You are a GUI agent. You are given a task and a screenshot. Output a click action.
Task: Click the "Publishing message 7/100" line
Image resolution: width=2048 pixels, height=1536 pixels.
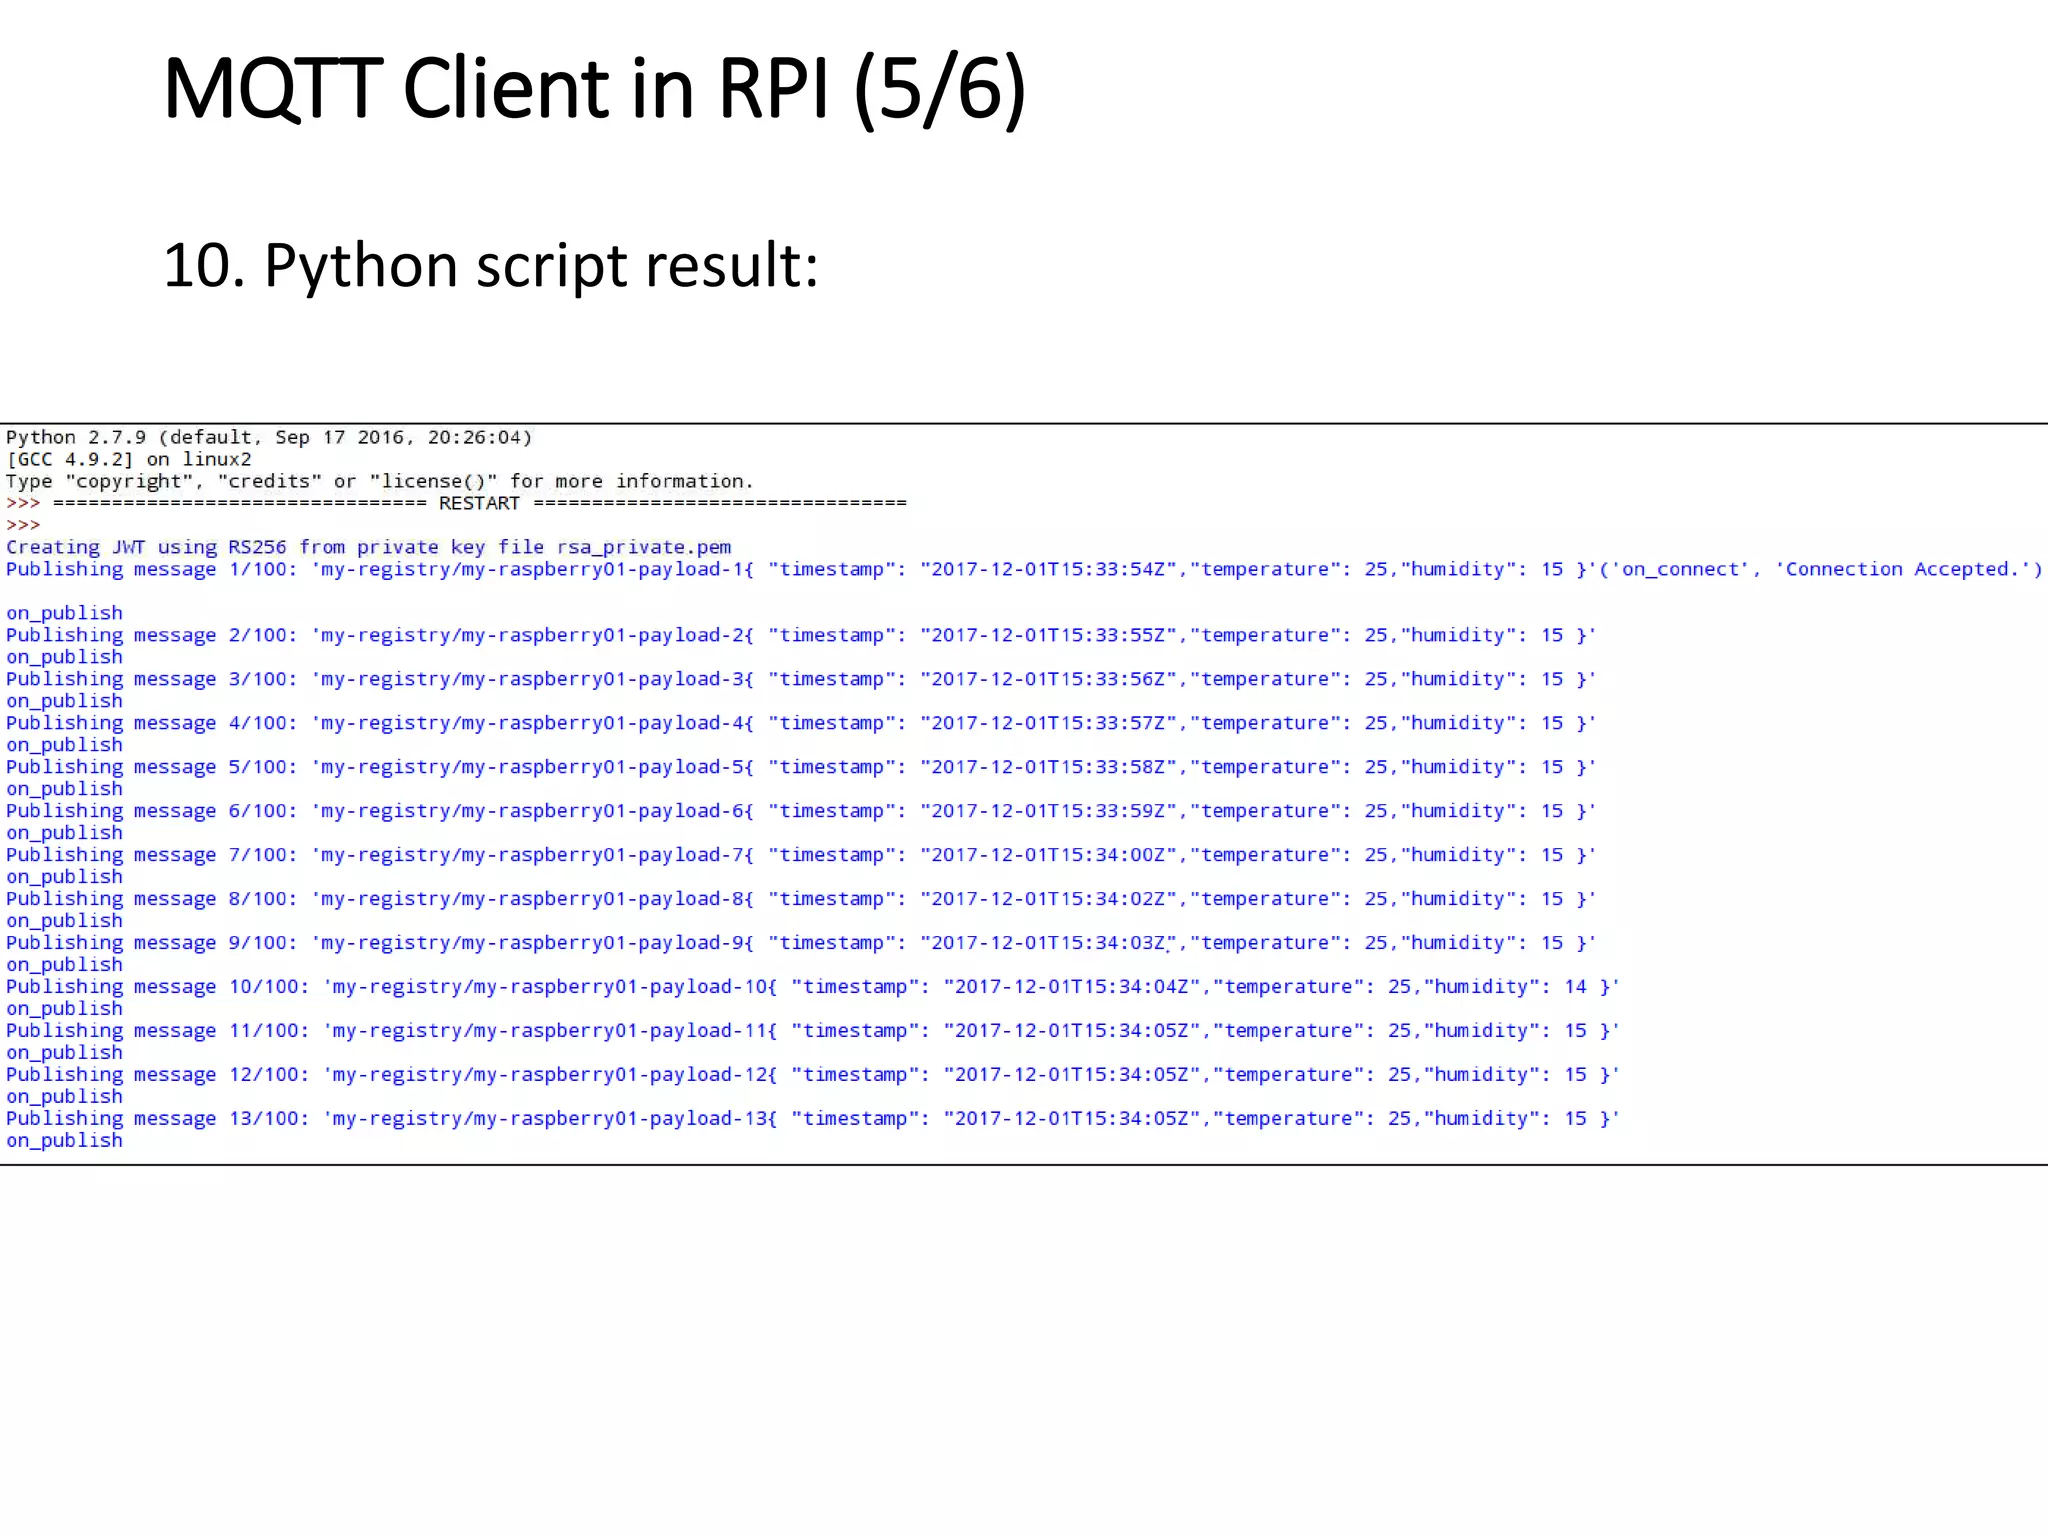click(801, 855)
